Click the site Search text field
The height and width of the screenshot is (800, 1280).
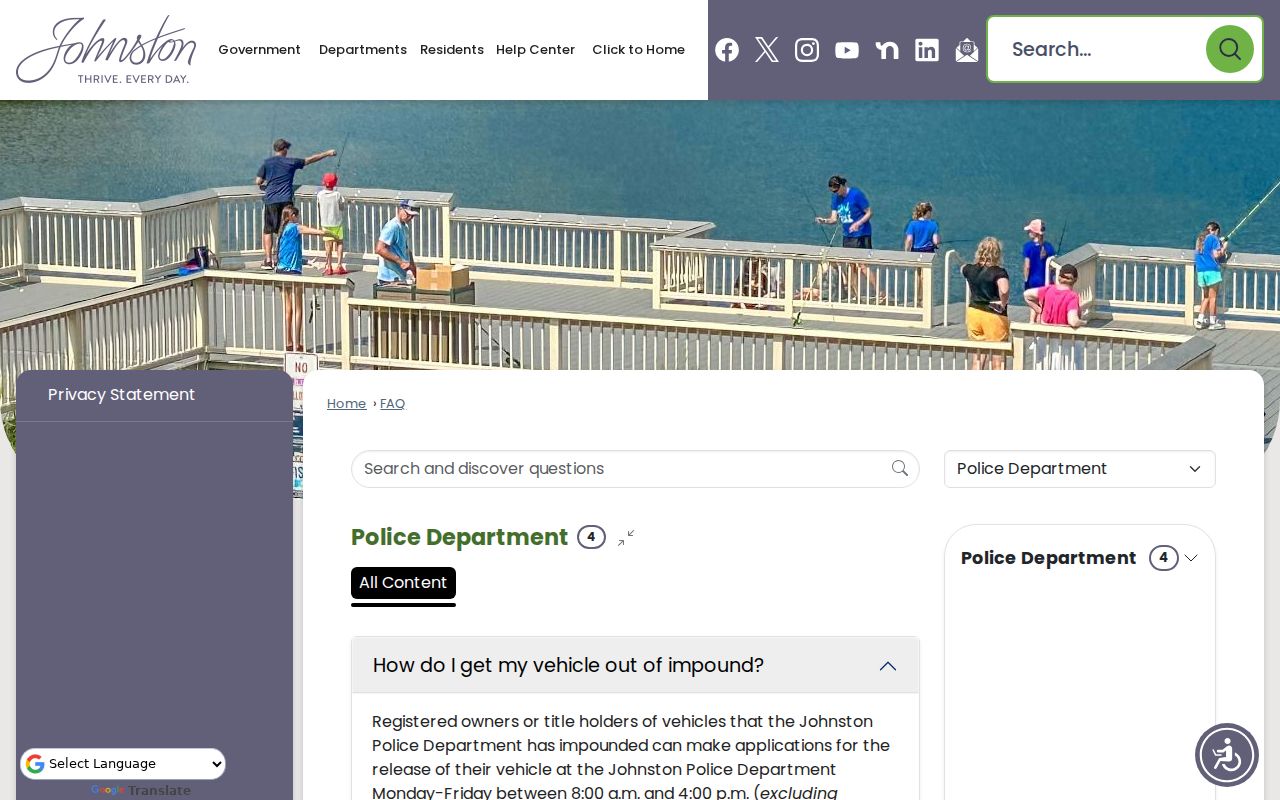tap(1098, 49)
